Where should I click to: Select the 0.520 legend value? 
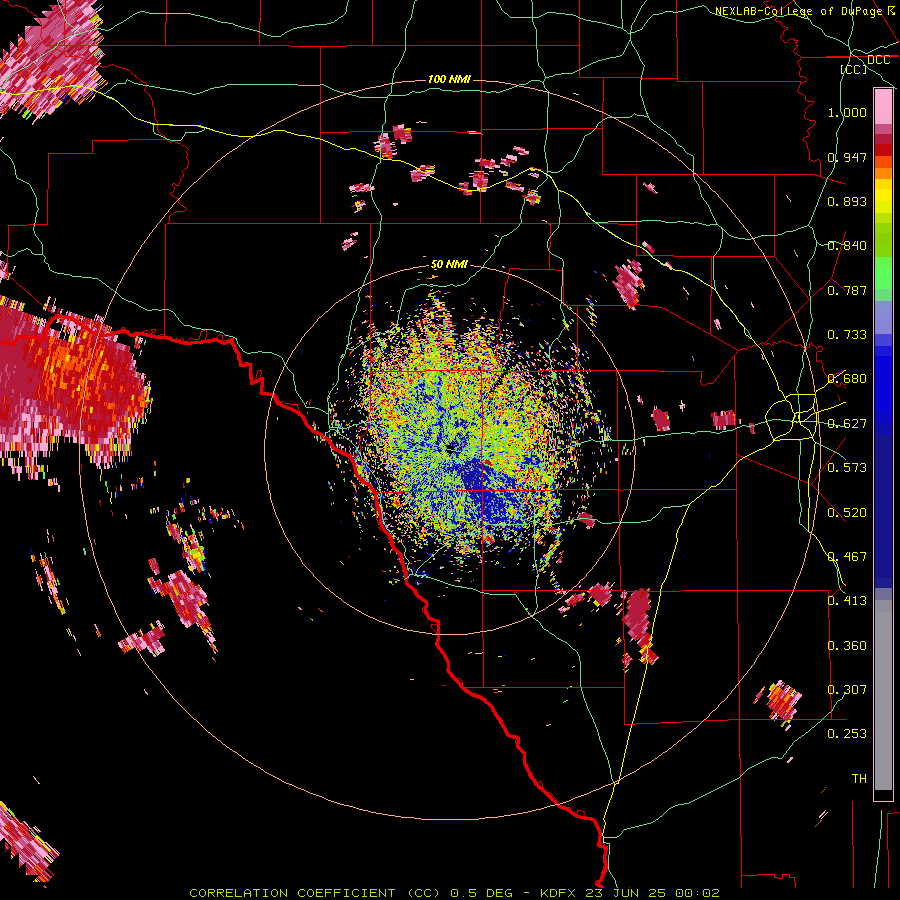pyautogui.click(x=847, y=513)
